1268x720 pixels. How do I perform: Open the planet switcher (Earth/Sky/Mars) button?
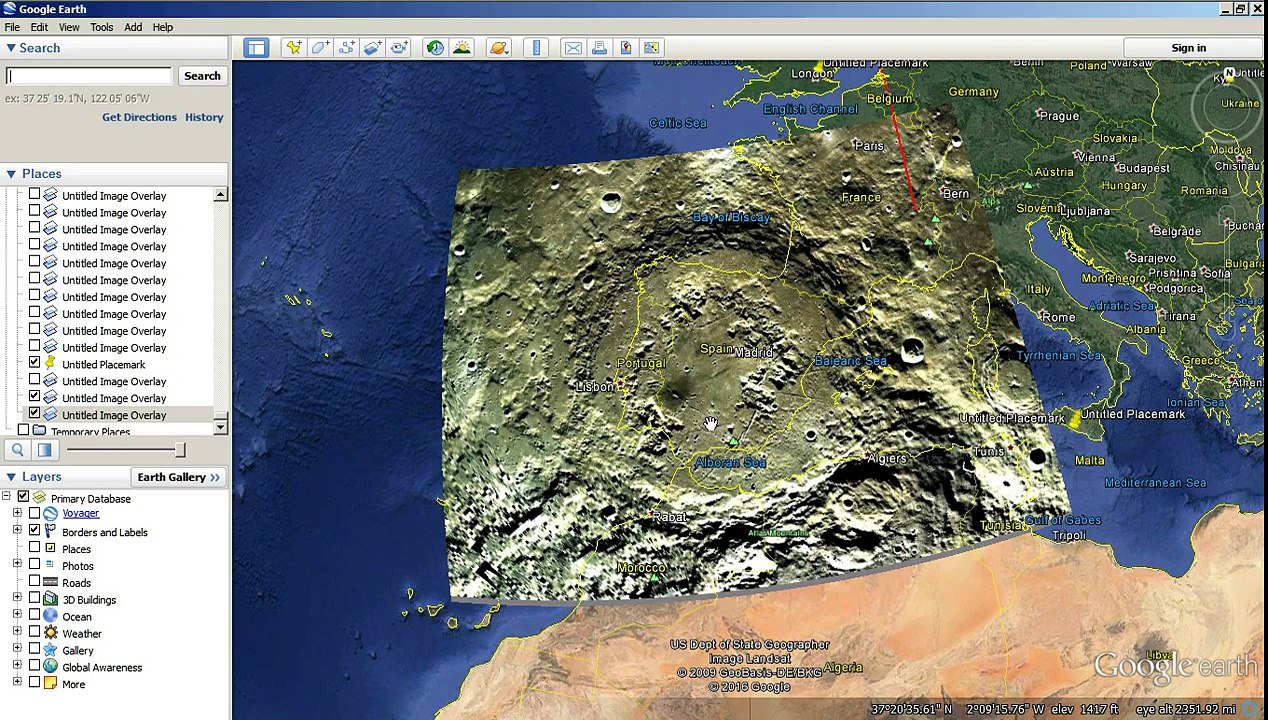click(499, 48)
